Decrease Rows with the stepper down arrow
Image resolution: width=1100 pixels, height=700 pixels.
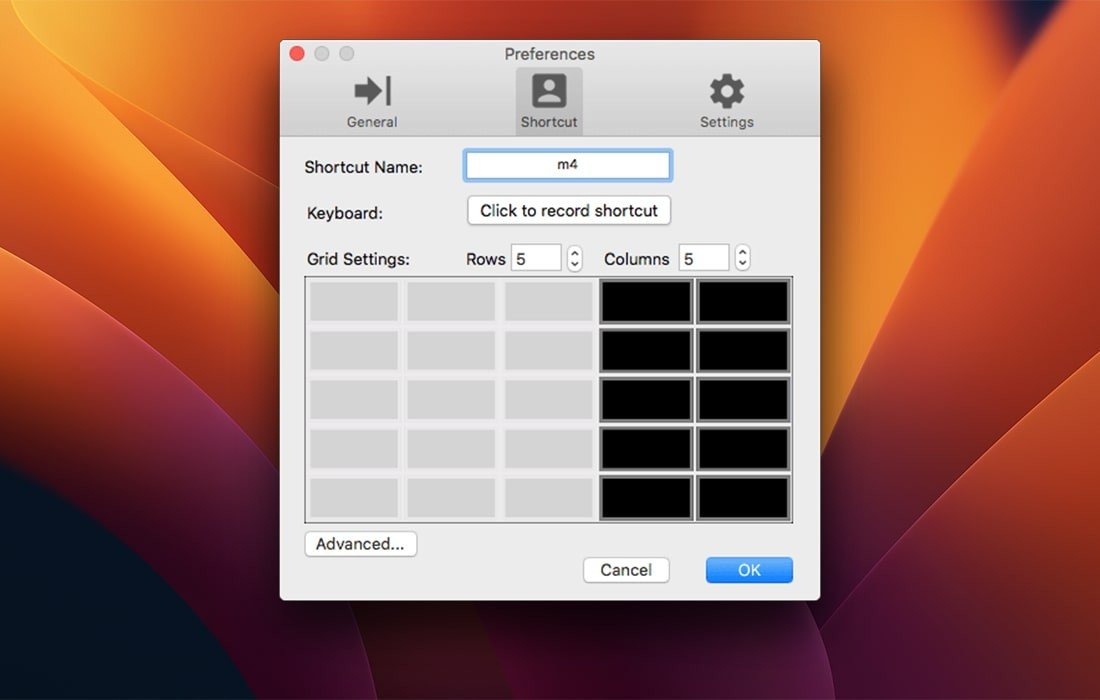coord(574,265)
